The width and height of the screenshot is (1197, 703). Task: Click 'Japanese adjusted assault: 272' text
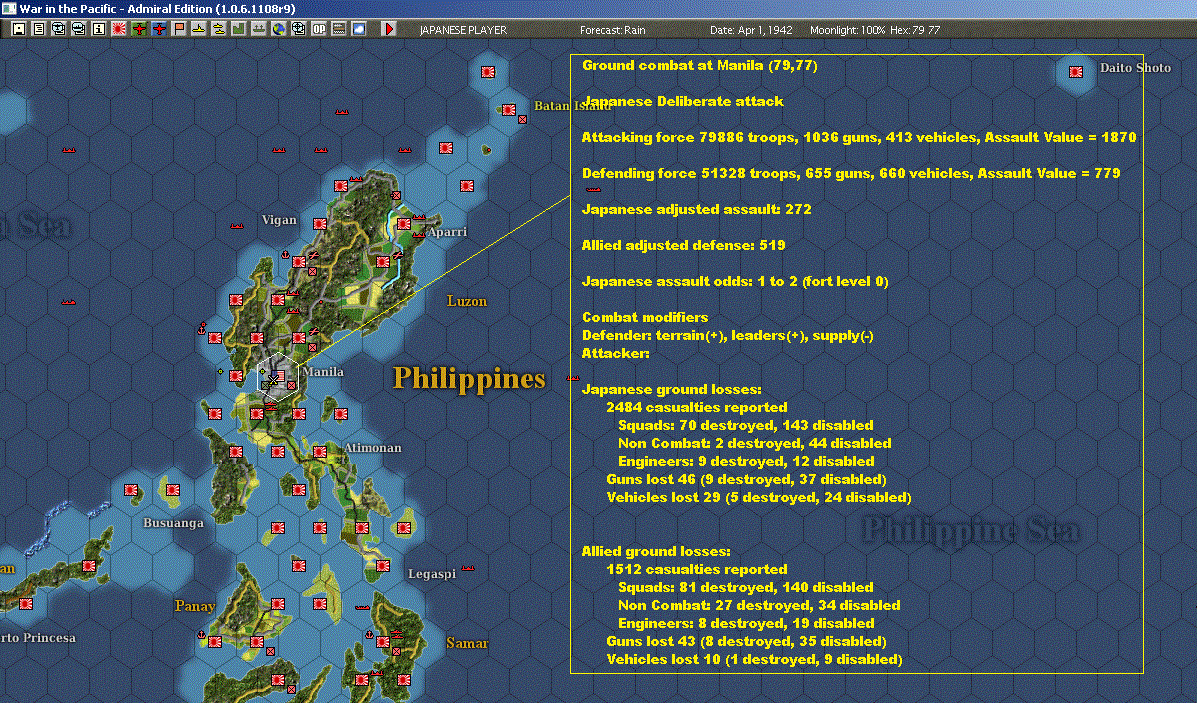point(696,209)
